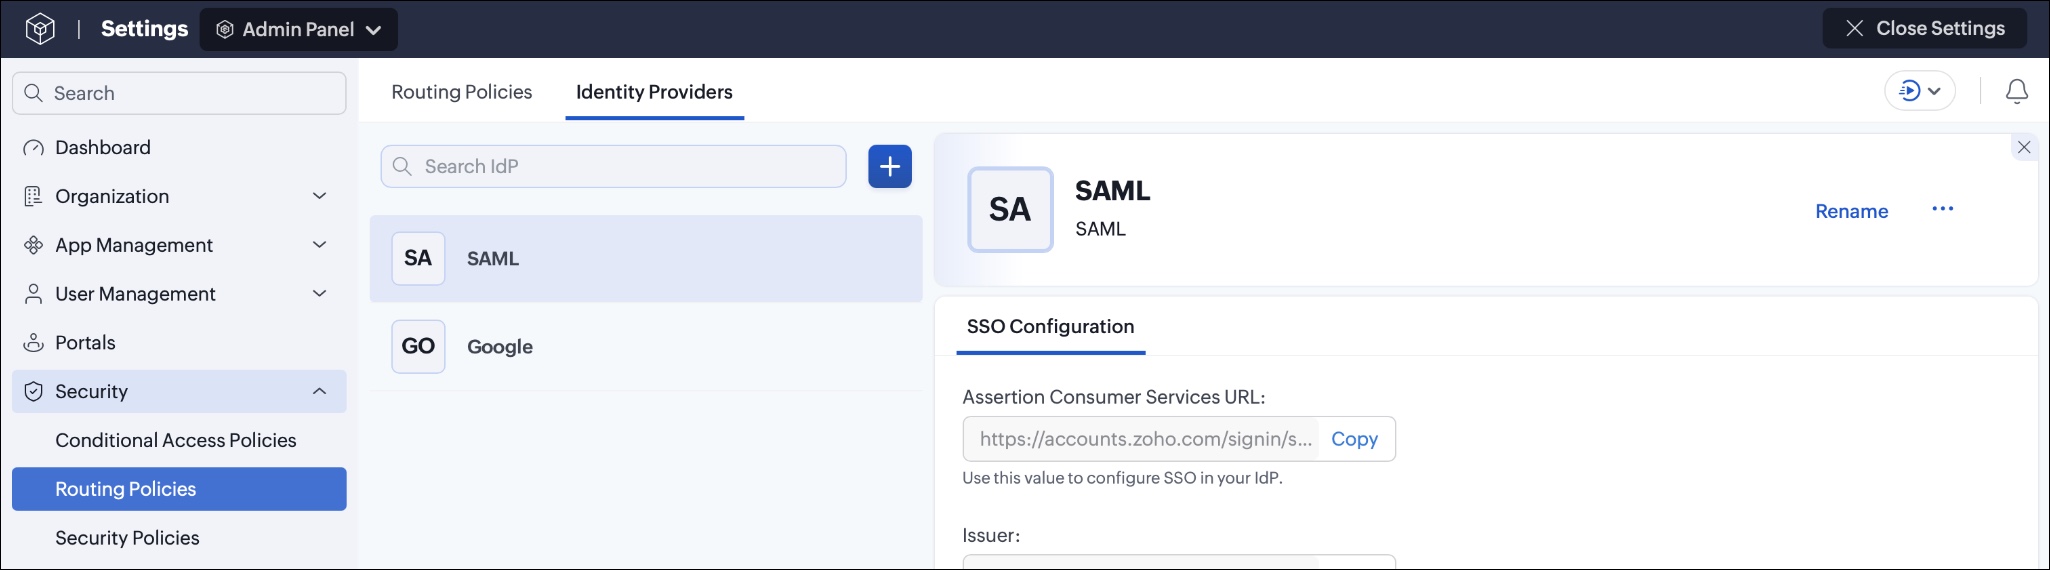Expand the Organization section
Screen dimensions: 2050x570
tap(319, 196)
